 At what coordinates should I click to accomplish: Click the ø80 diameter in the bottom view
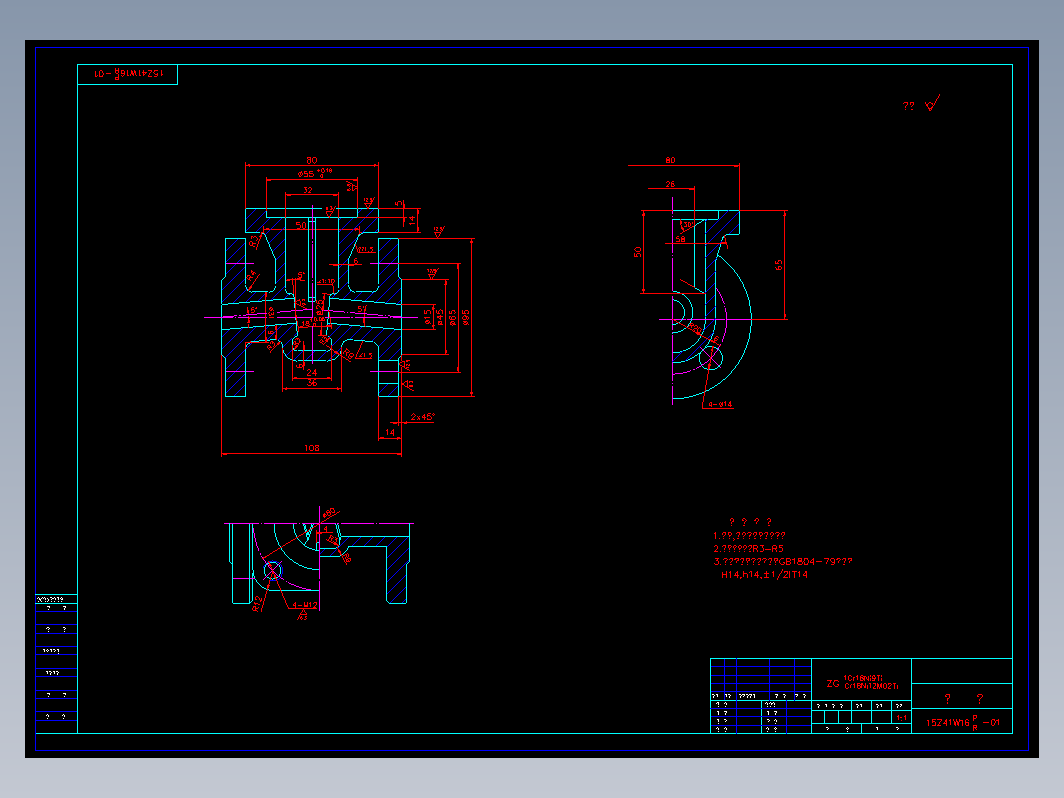click(329, 512)
